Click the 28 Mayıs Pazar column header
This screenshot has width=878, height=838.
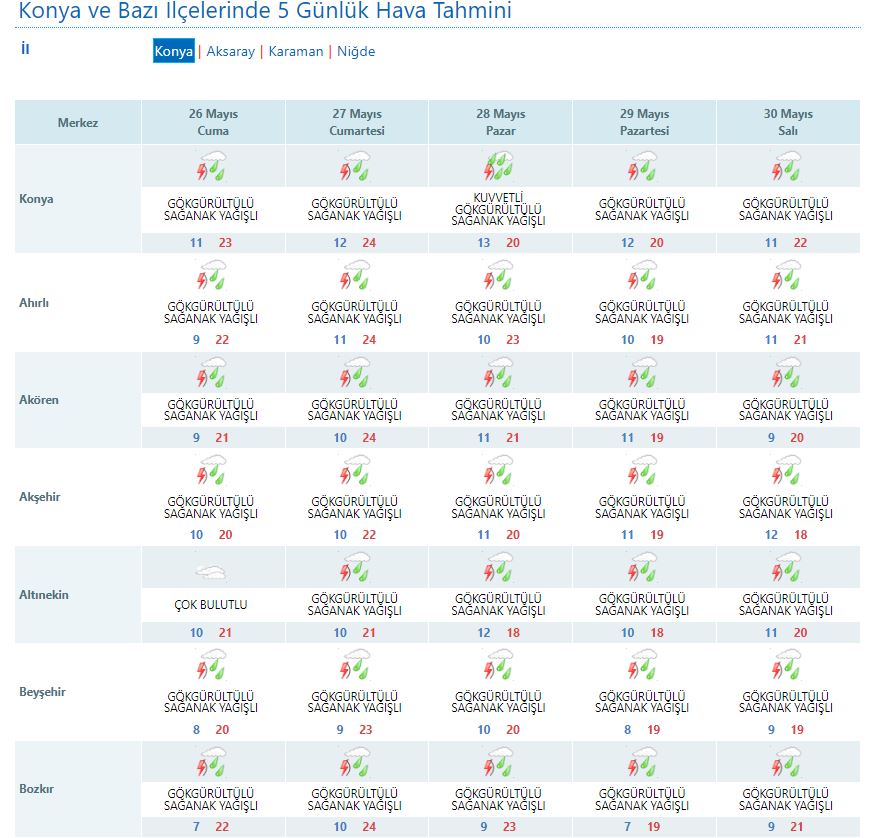click(500, 122)
